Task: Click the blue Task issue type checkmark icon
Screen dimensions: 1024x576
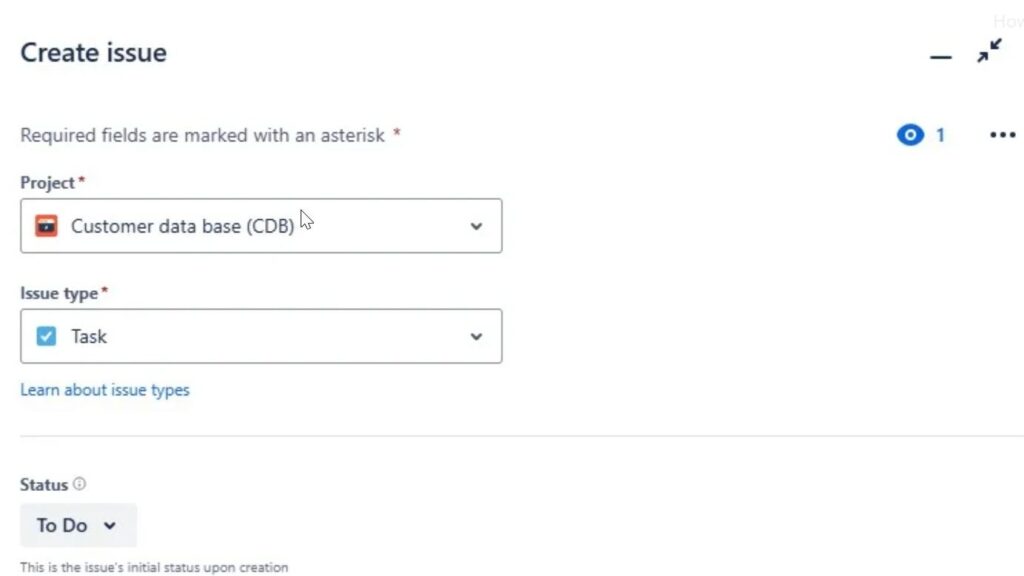Action: pos(45,336)
